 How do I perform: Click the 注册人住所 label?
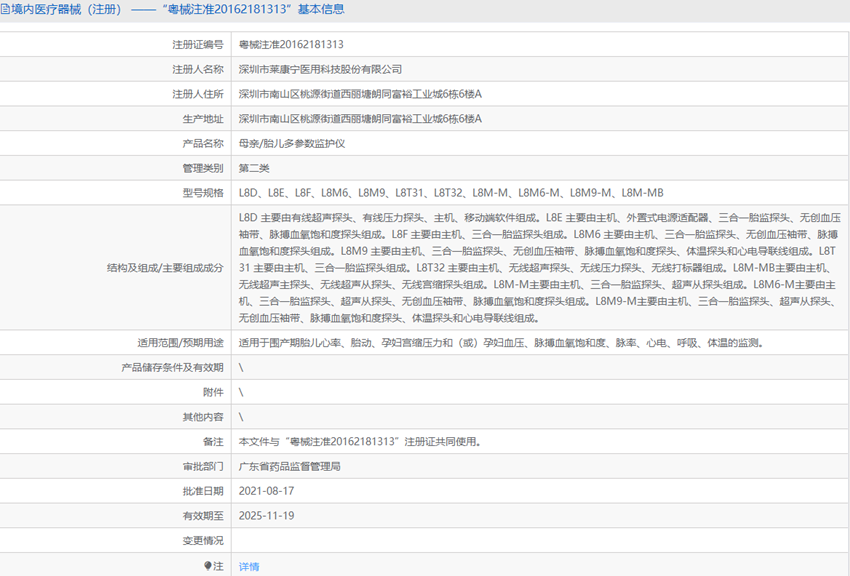(x=197, y=94)
